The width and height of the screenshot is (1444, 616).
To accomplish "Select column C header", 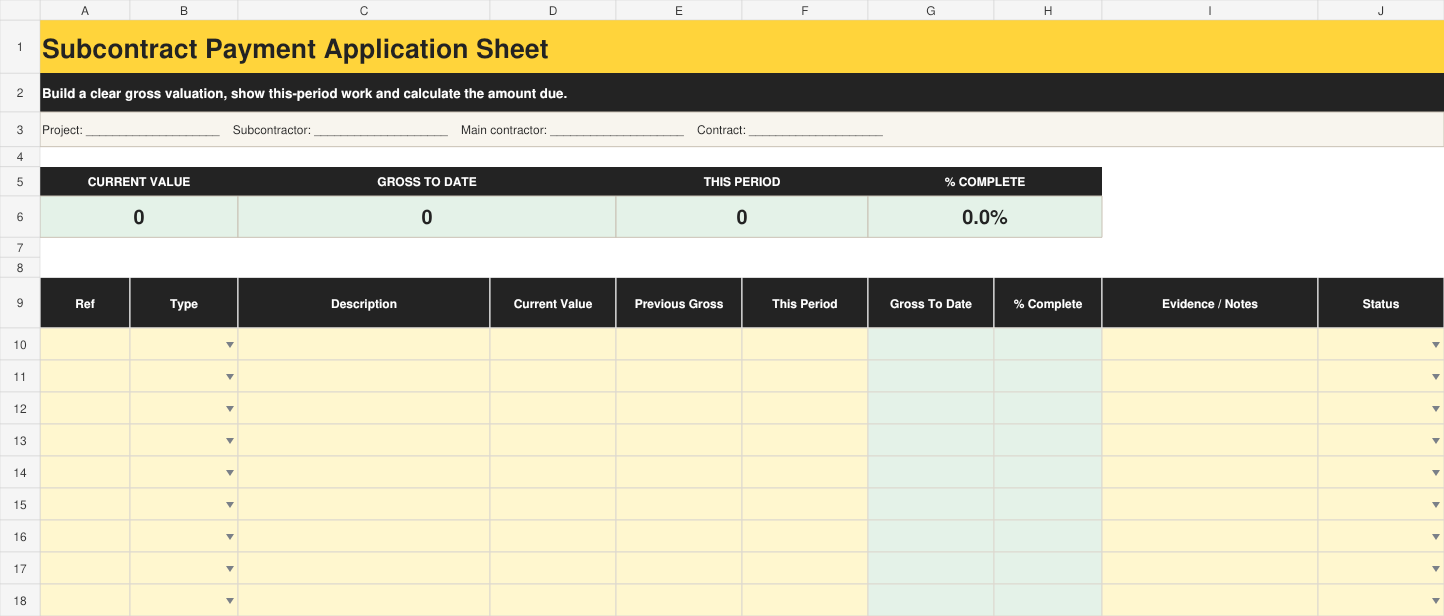I will (x=364, y=10).
